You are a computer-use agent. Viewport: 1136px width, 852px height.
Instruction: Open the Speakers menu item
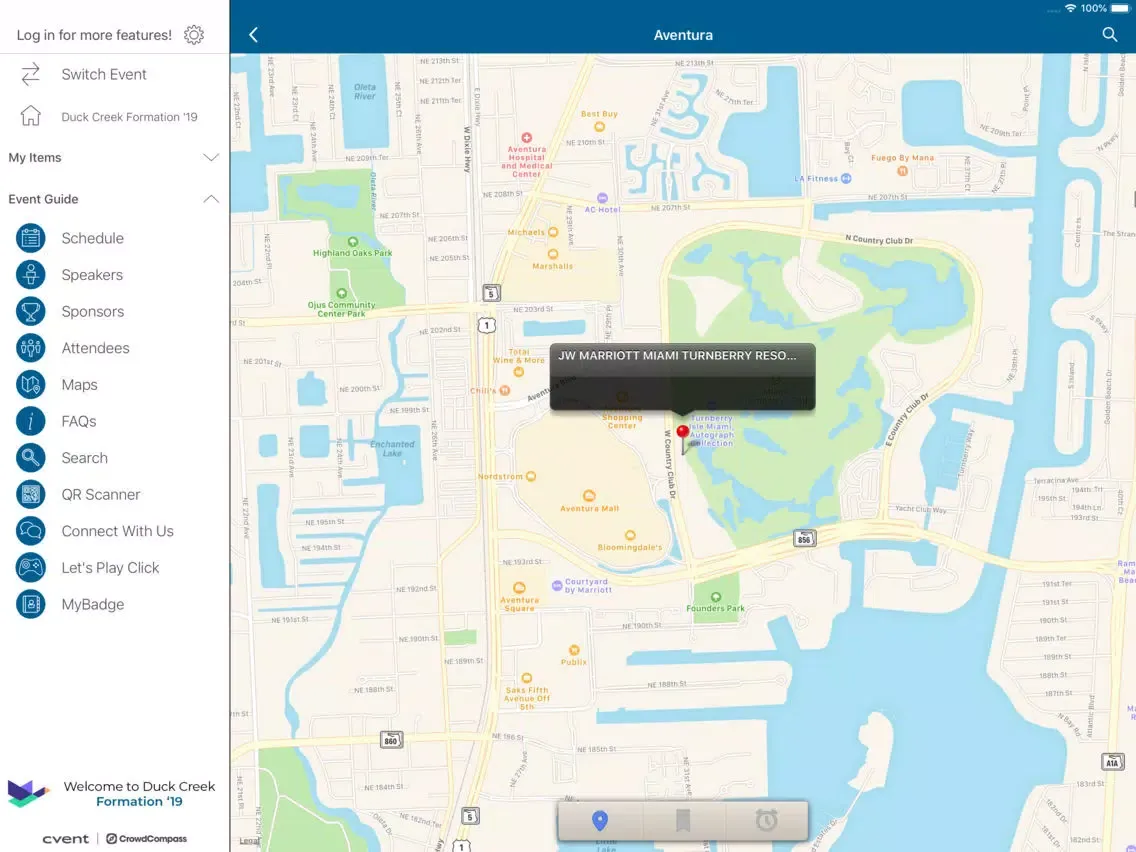[x=92, y=275]
